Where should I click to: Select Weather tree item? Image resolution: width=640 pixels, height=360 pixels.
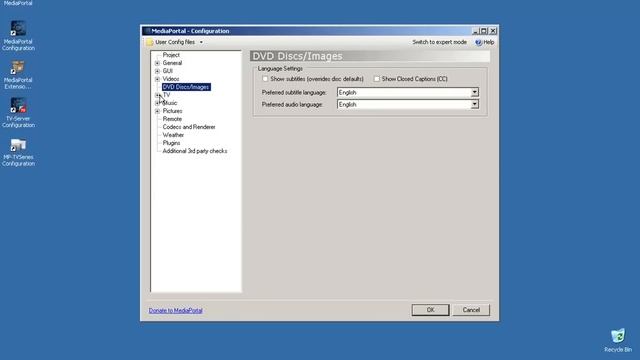point(173,135)
